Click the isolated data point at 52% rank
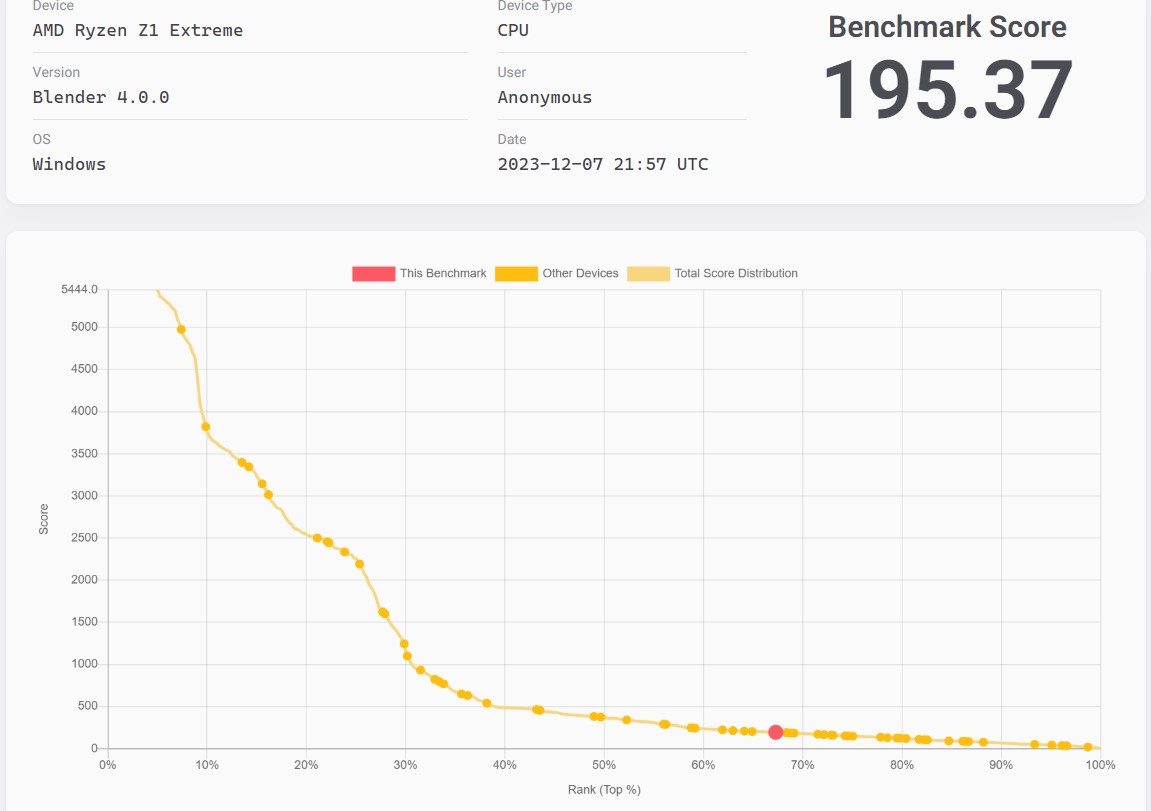 point(627,720)
